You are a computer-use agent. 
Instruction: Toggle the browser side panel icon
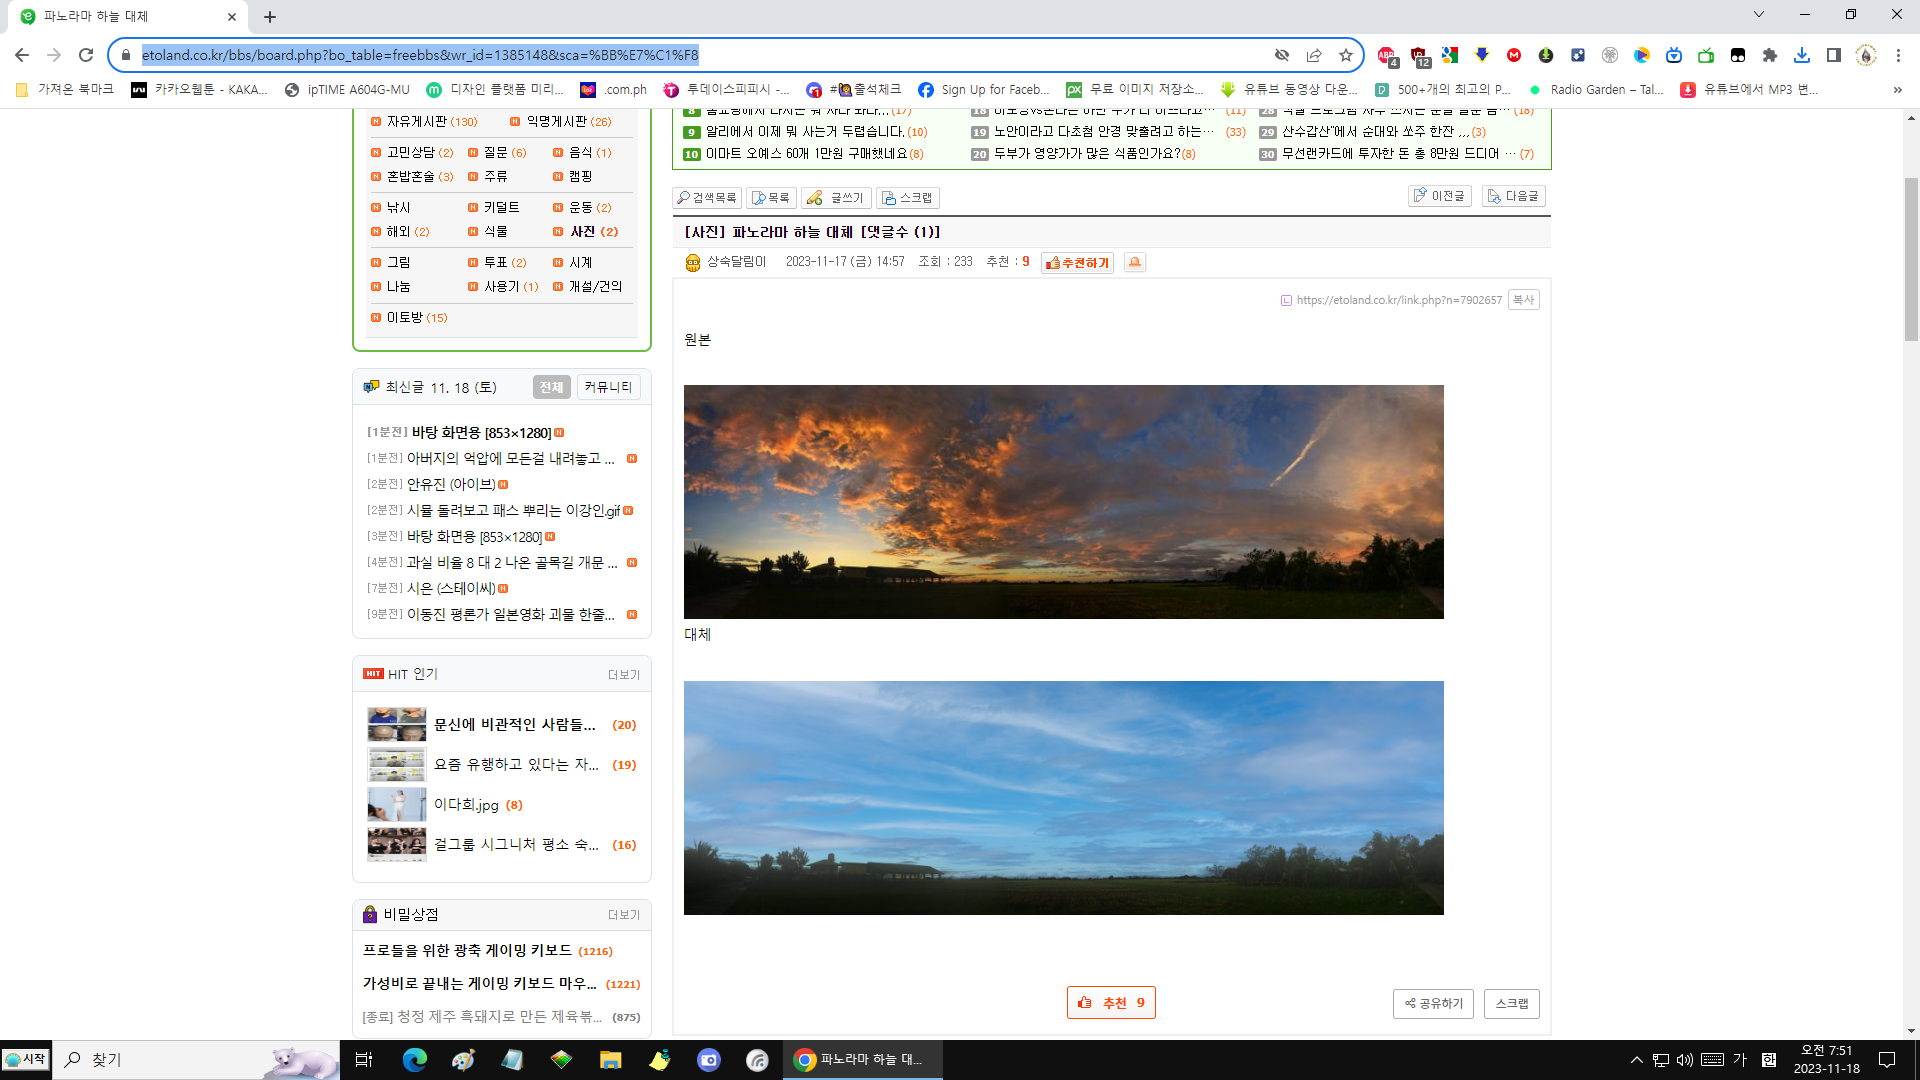(1834, 55)
